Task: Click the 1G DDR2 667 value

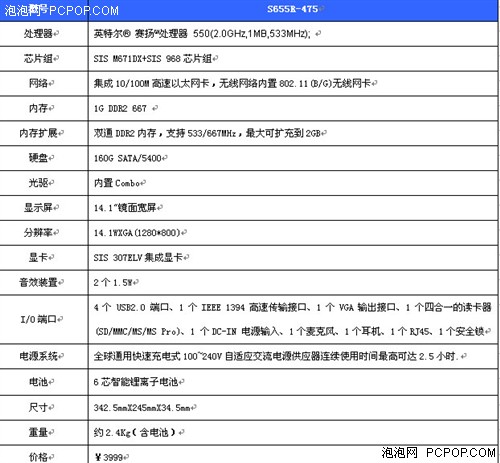Action: click(x=120, y=108)
